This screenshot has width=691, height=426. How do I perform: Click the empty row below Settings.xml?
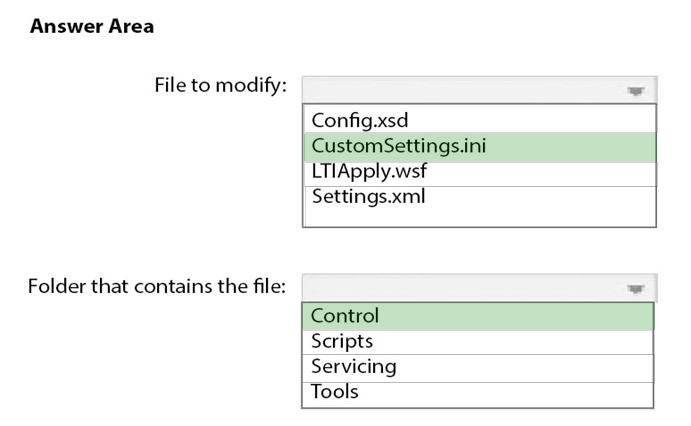tap(479, 218)
